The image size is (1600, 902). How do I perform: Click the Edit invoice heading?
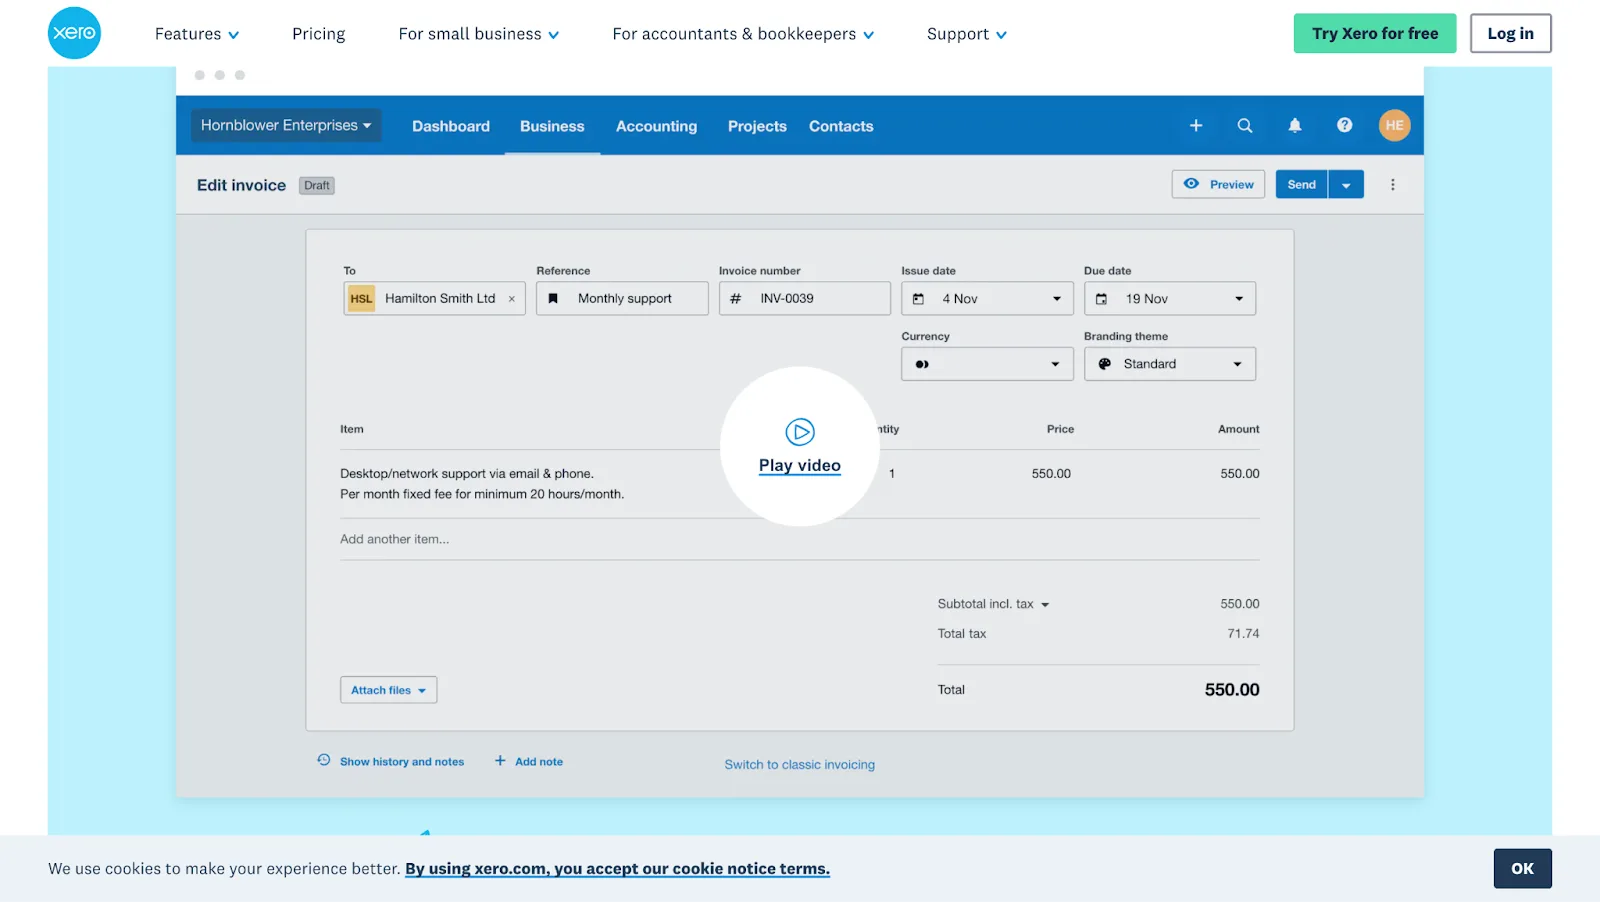click(x=241, y=185)
